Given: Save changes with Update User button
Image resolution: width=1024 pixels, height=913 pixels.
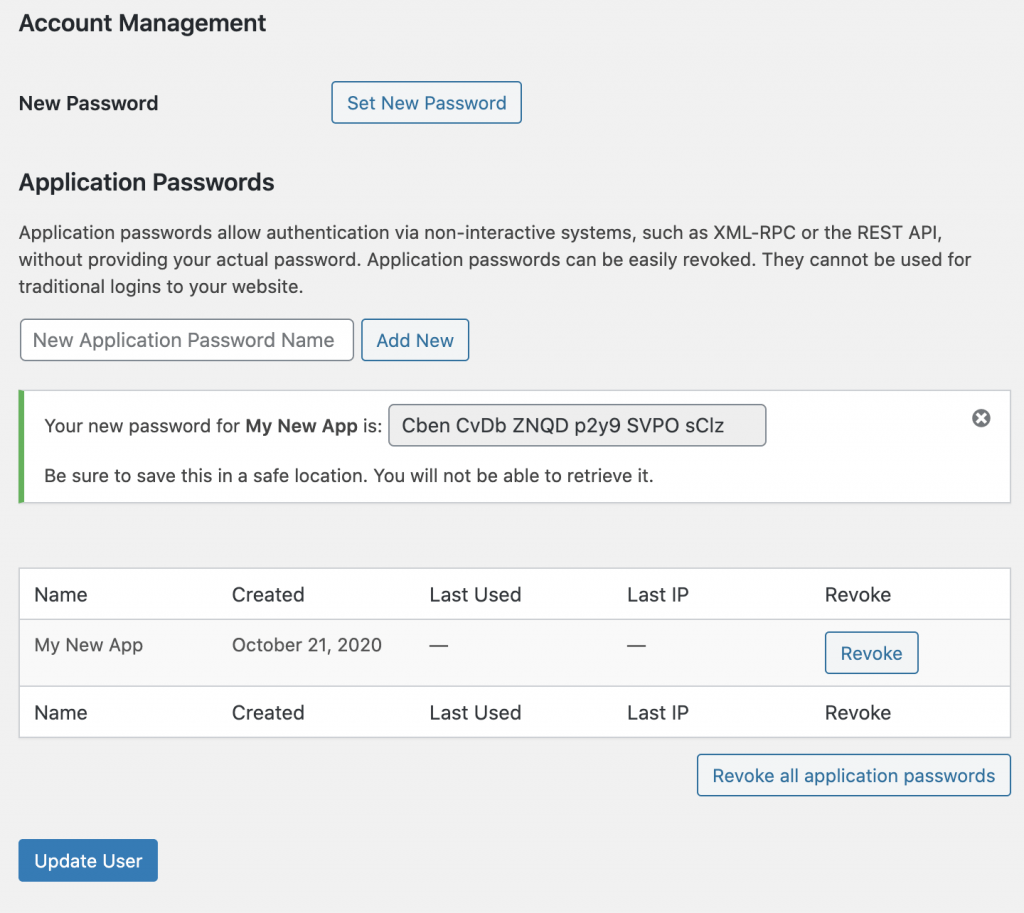Looking at the screenshot, I should point(88,860).
